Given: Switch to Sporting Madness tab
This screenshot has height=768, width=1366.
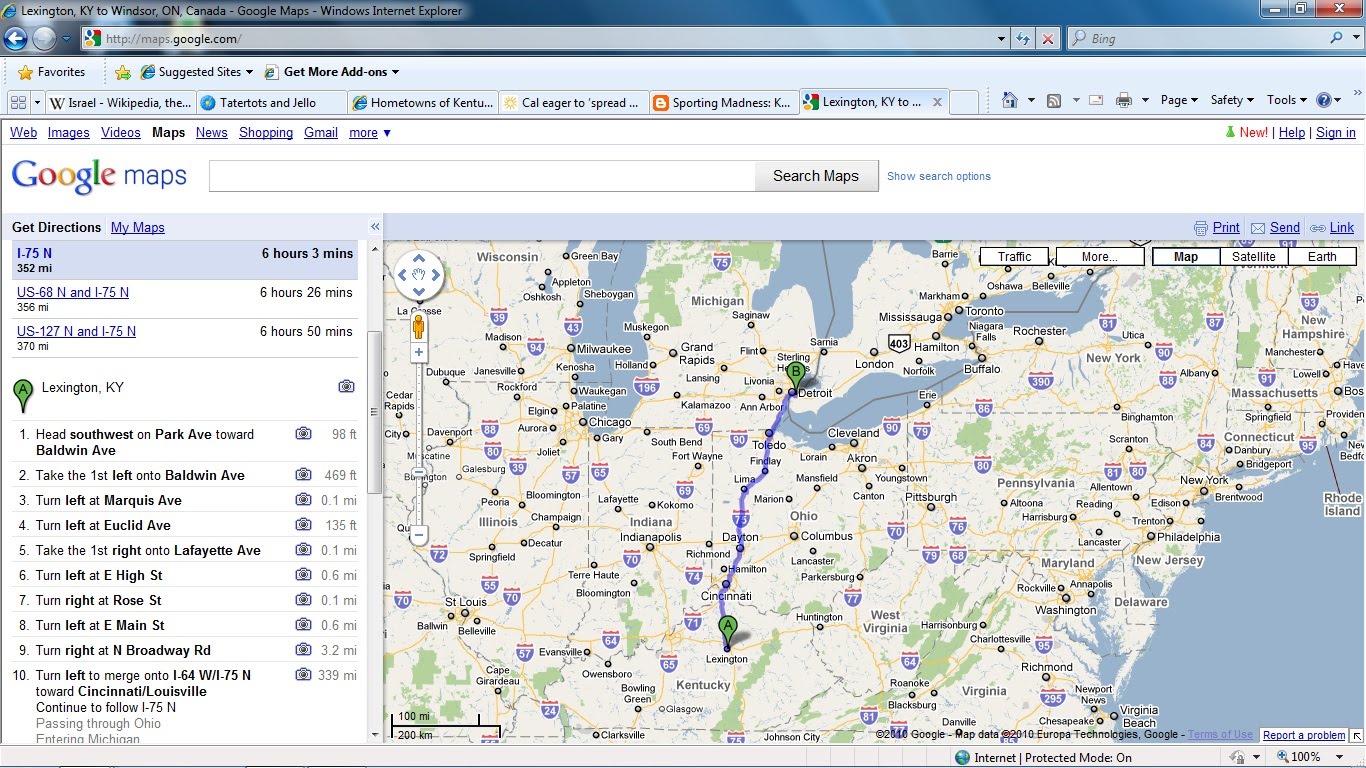Looking at the screenshot, I should pyautogui.click(x=724, y=102).
